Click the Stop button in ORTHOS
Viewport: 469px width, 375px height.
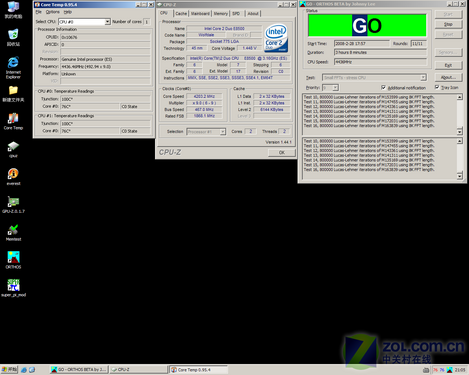click(448, 24)
